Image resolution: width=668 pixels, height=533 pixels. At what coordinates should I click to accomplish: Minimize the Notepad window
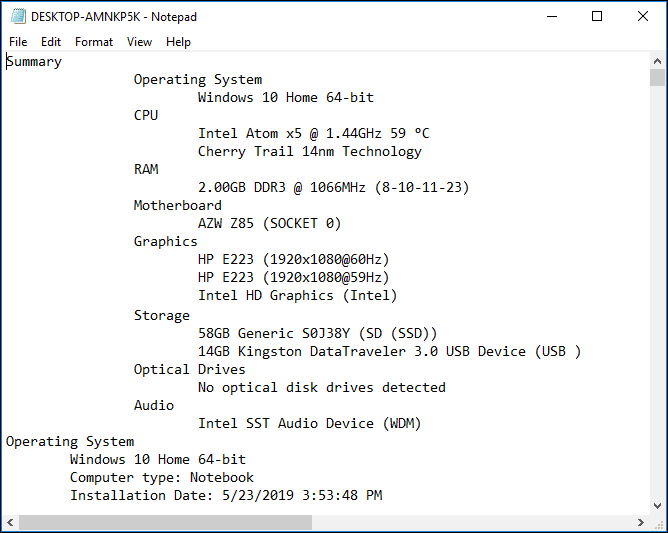pyautogui.click(x=552, y=16)
